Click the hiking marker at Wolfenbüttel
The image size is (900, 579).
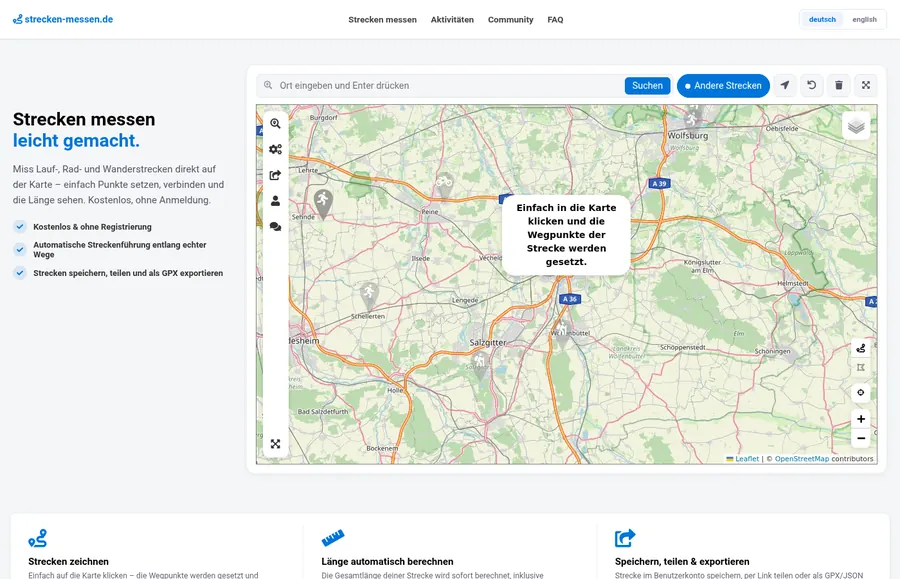(562, 333)
